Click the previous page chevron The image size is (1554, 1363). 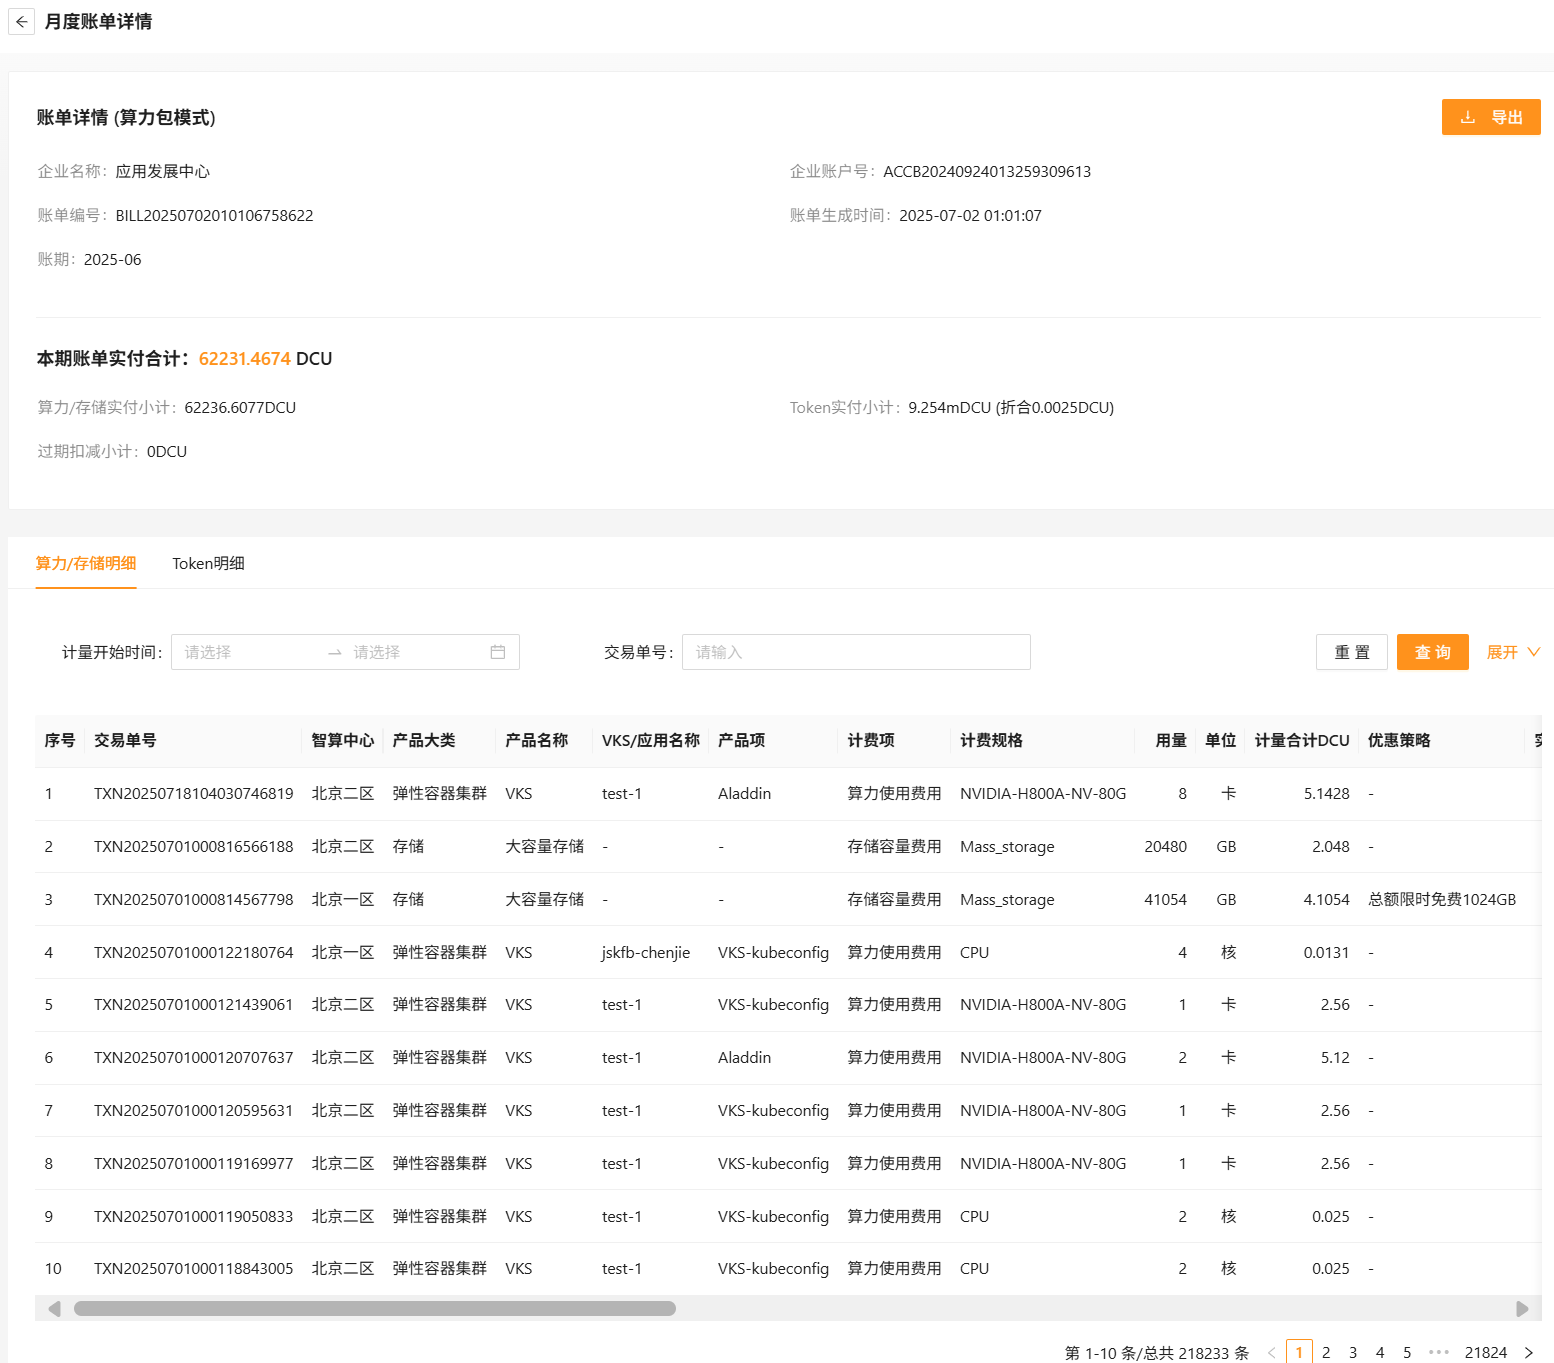click(1271, 1352)
